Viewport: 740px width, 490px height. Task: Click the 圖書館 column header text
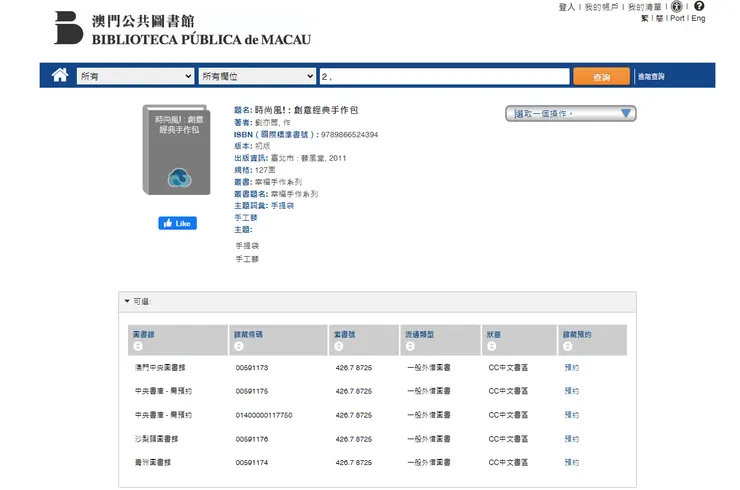(x=143, y=335)
